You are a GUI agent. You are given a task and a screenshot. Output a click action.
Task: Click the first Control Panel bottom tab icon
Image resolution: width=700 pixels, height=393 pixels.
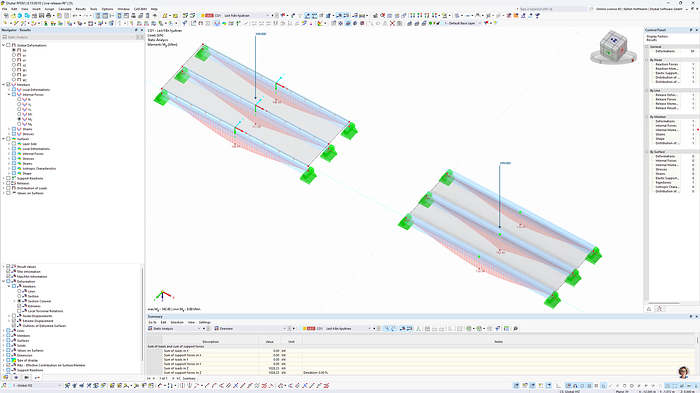pyautogui.click(x=649, y=309)
